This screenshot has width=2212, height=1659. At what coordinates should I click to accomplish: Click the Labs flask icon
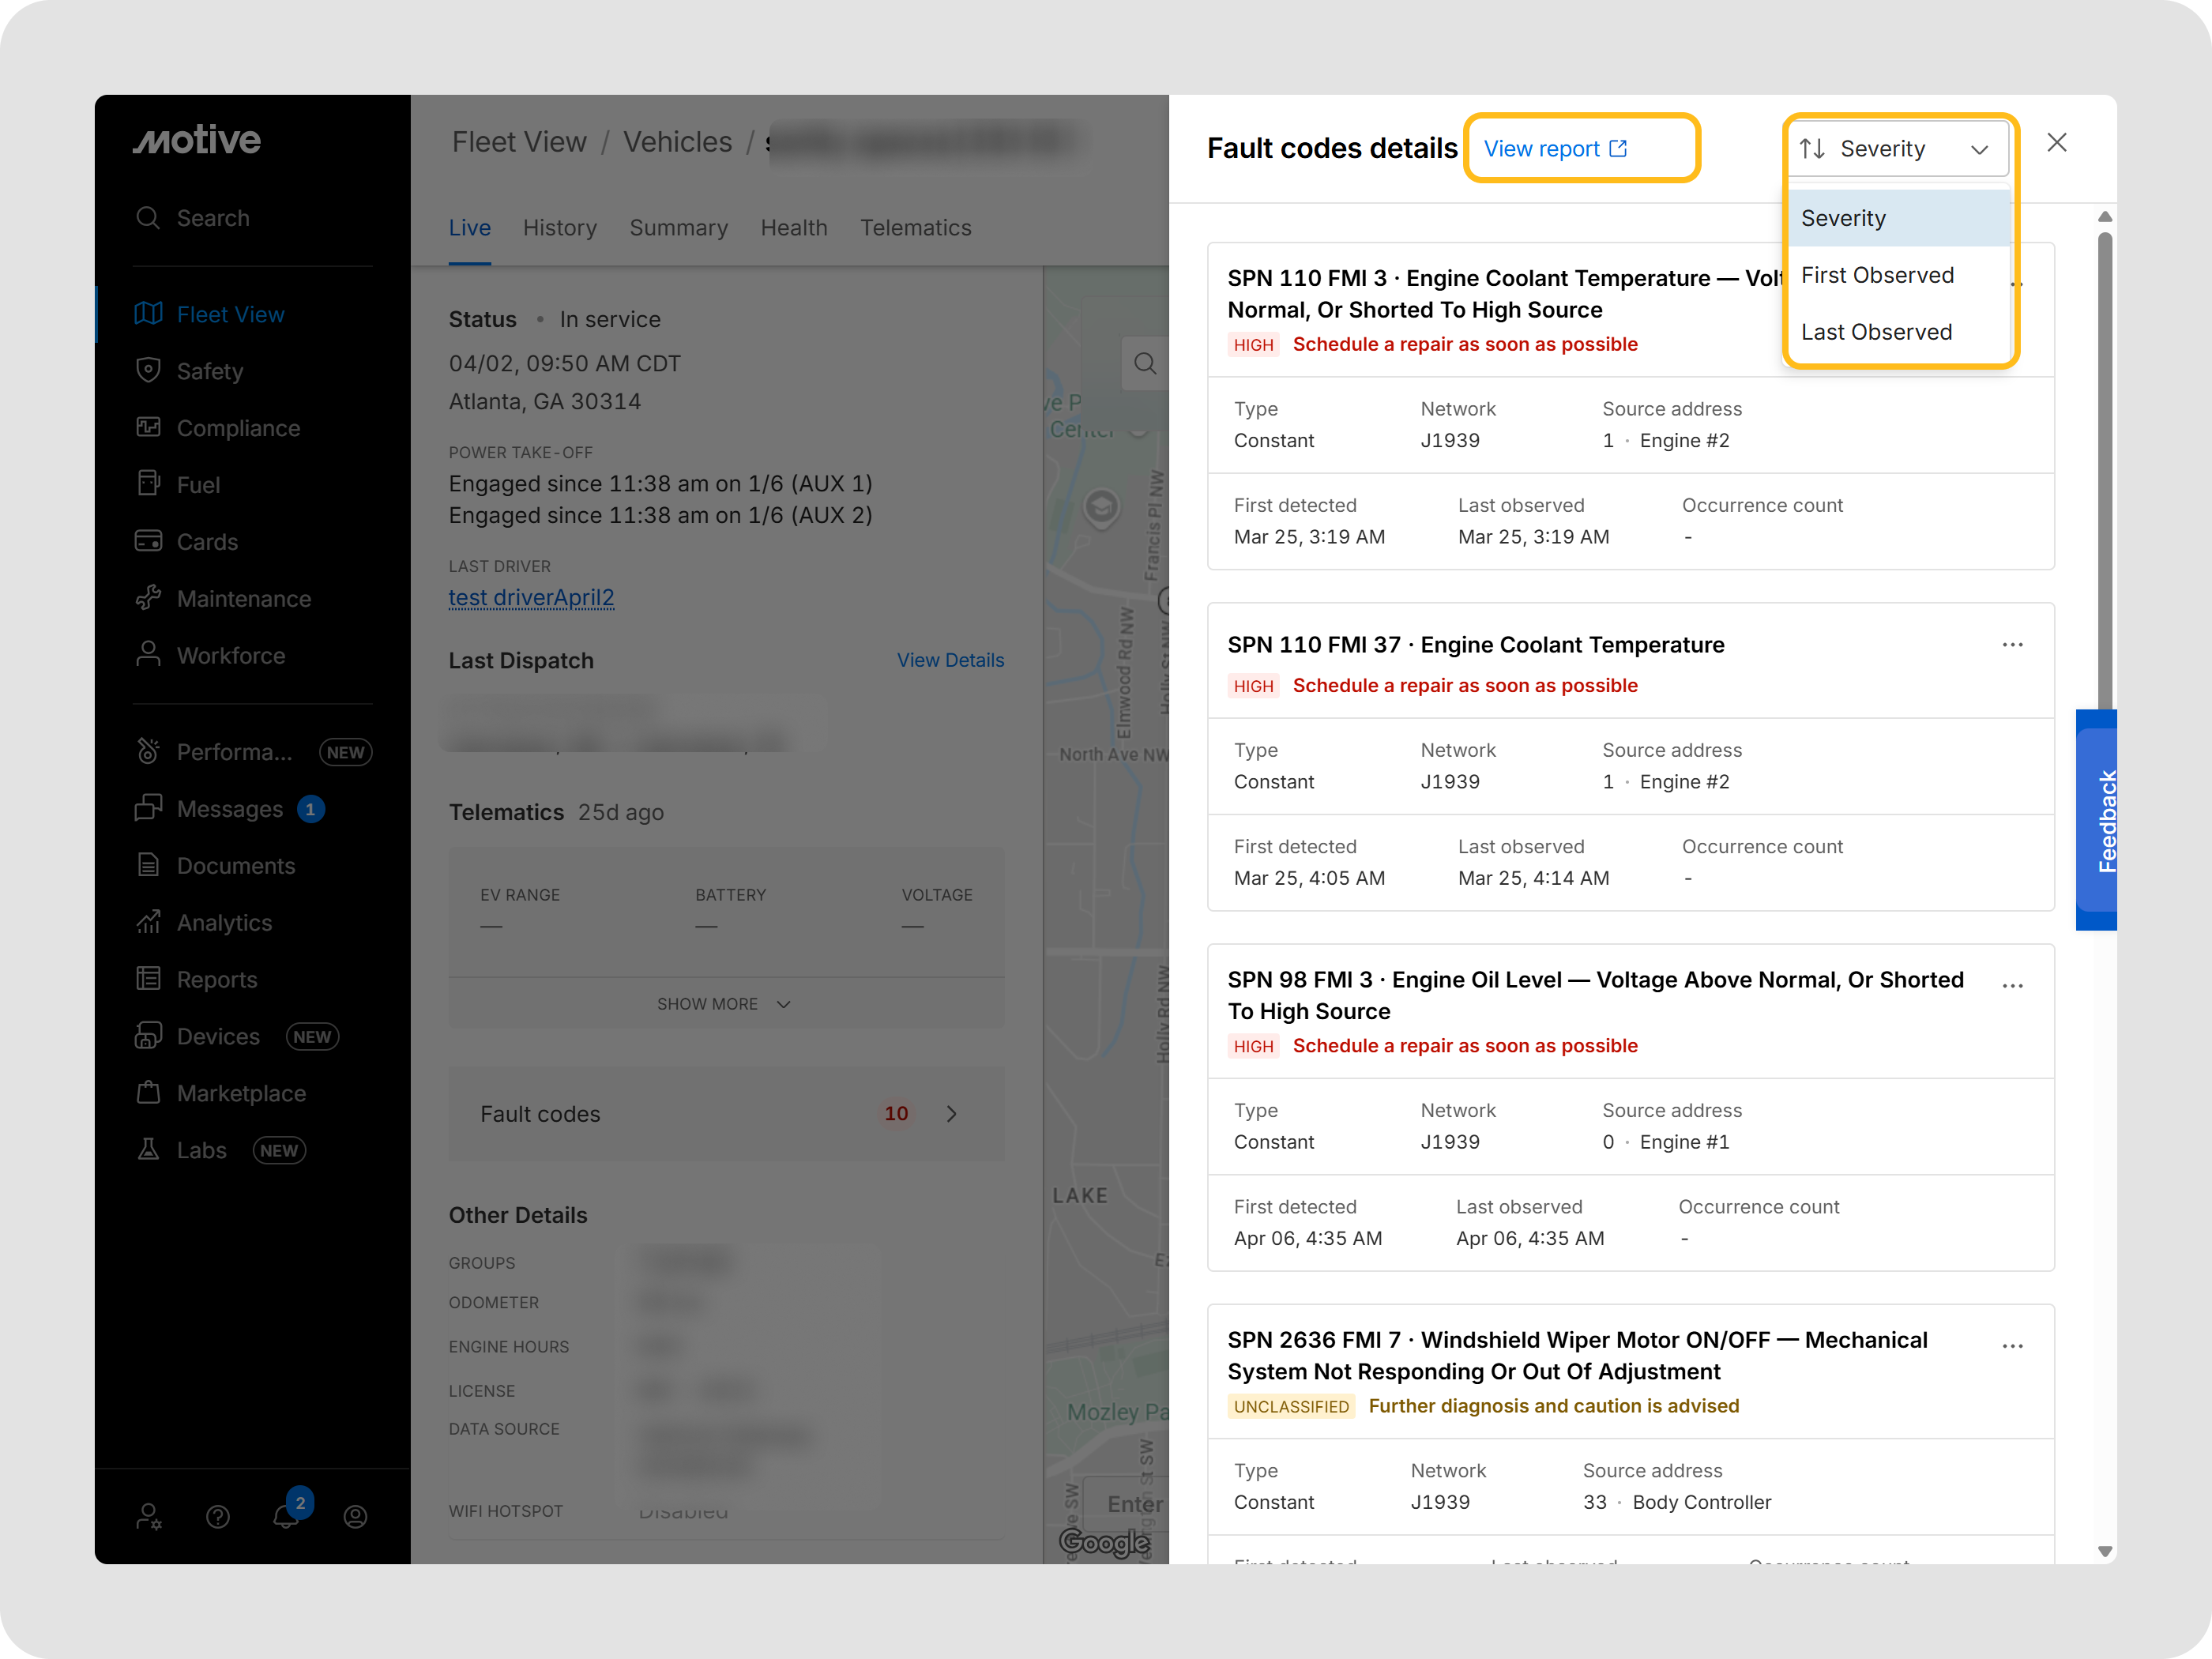(x=148, y=1150)
